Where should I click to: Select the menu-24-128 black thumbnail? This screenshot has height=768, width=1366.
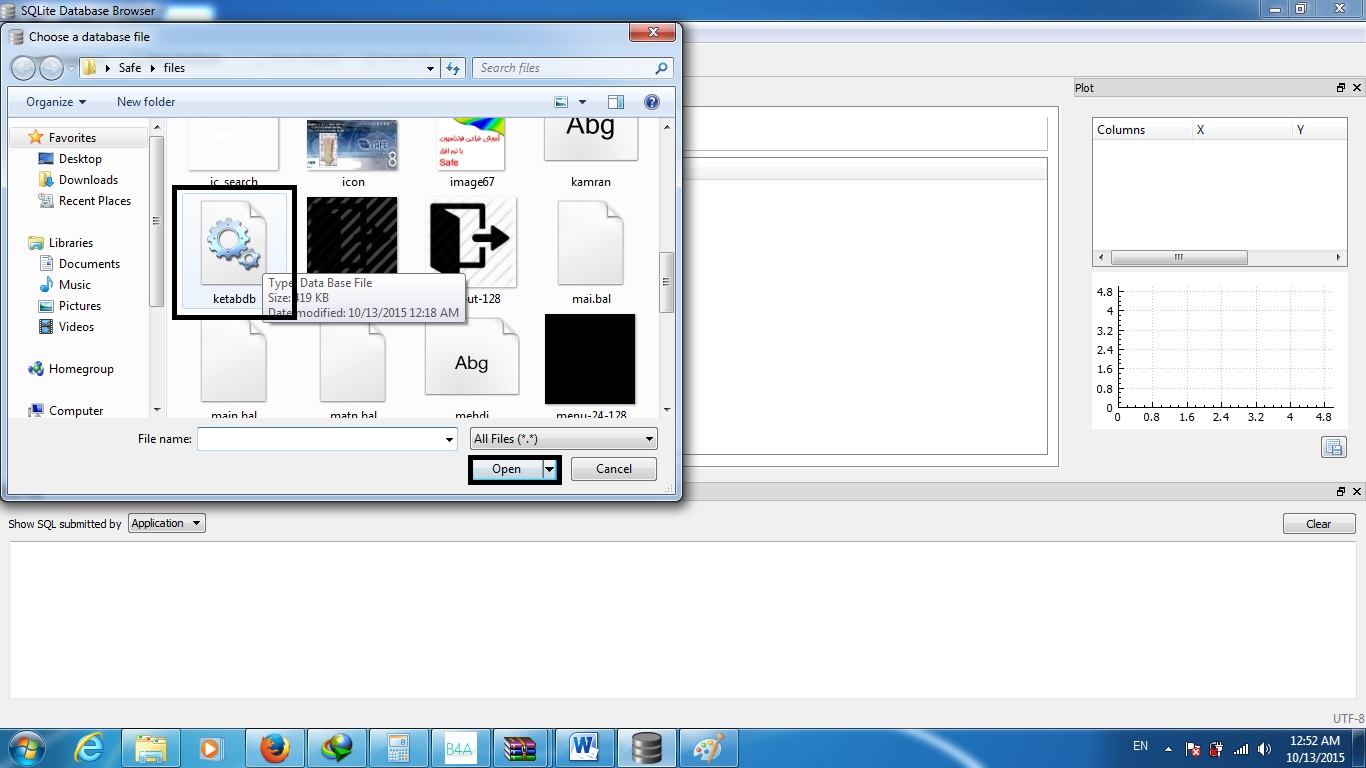590,368
